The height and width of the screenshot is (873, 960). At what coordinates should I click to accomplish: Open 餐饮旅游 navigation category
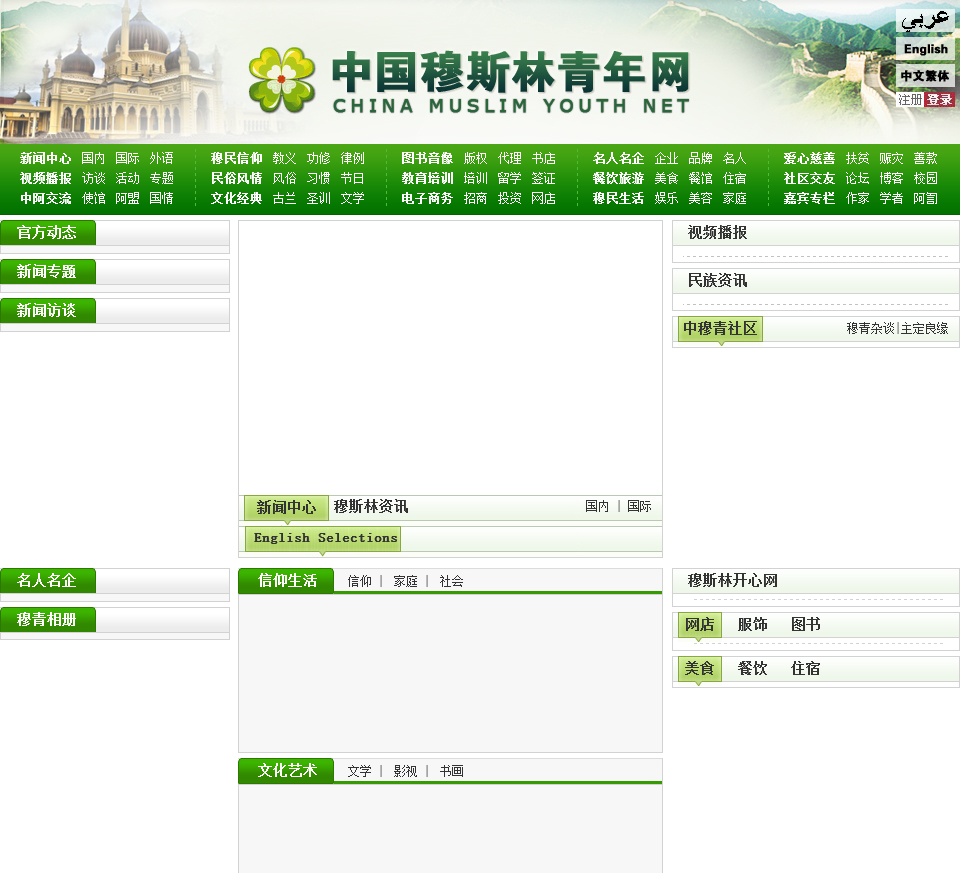click(x=618, y=178)
